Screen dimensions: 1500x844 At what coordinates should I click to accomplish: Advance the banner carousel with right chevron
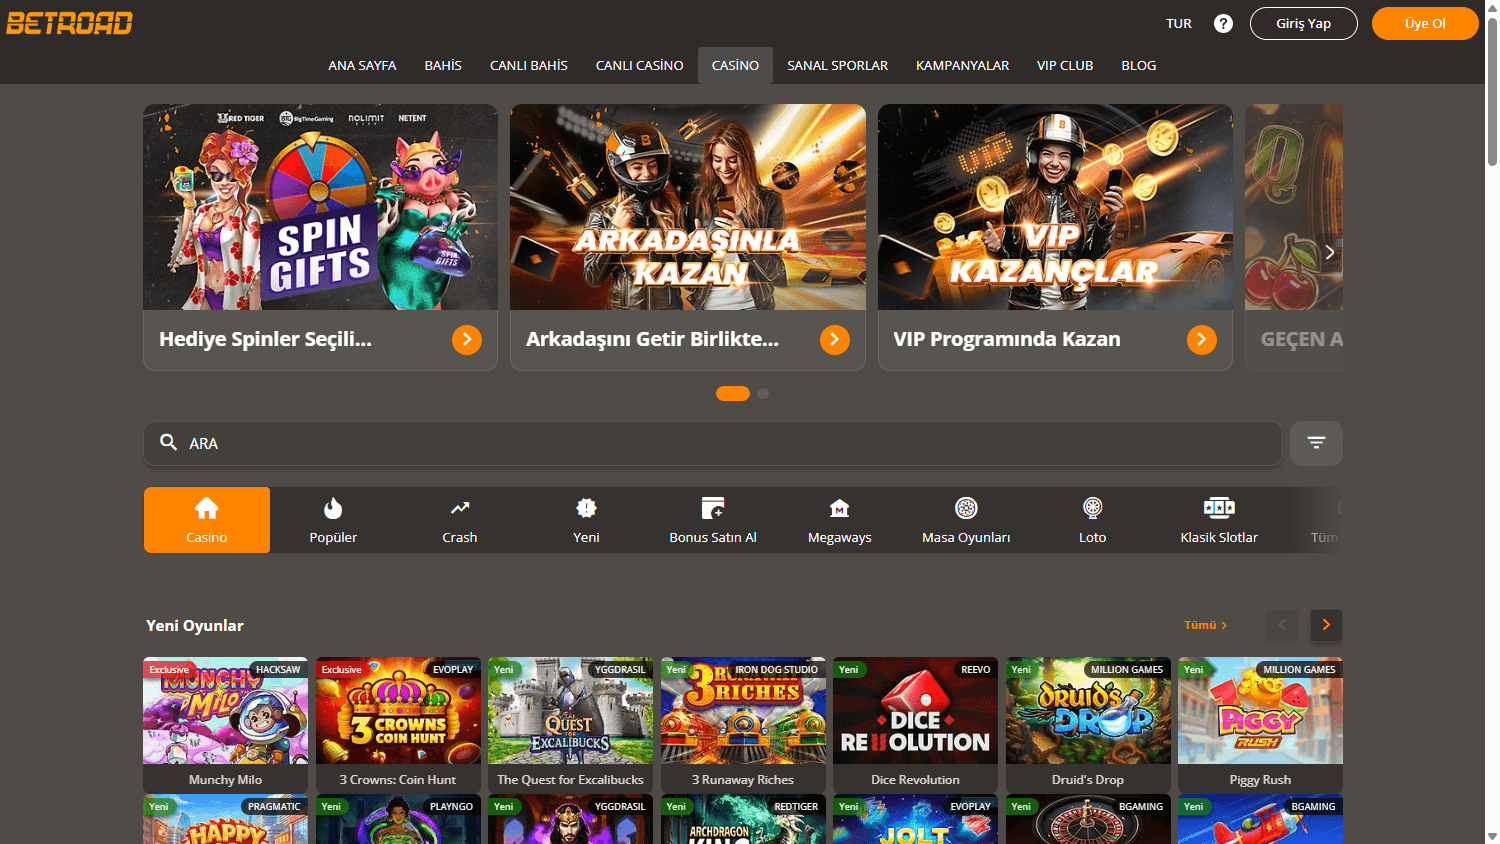click(1330, 252)
